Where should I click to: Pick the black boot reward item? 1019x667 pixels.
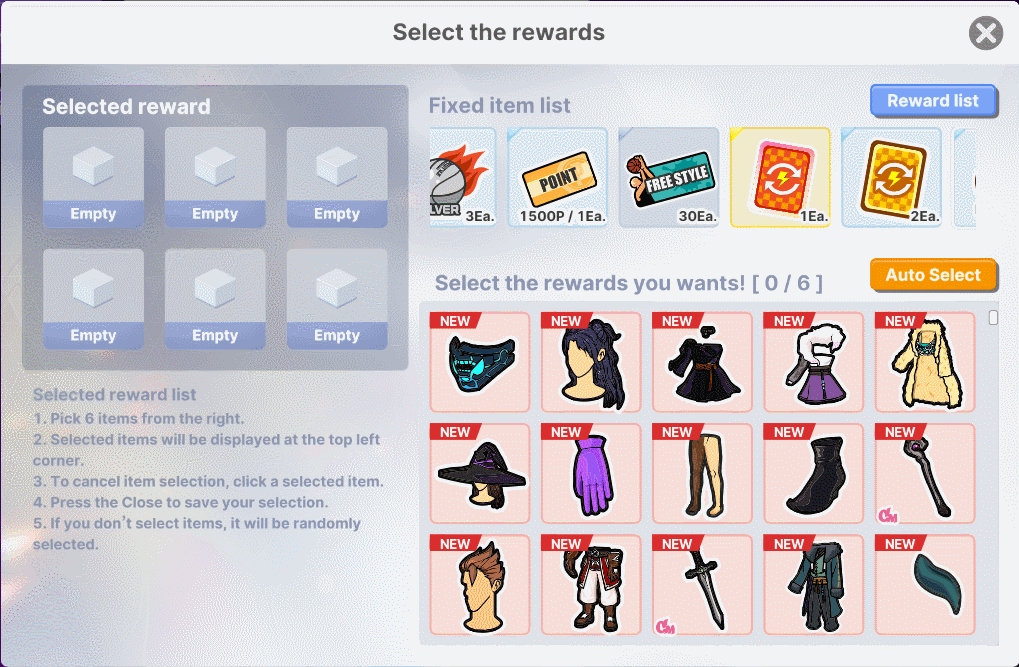point(813,473)
